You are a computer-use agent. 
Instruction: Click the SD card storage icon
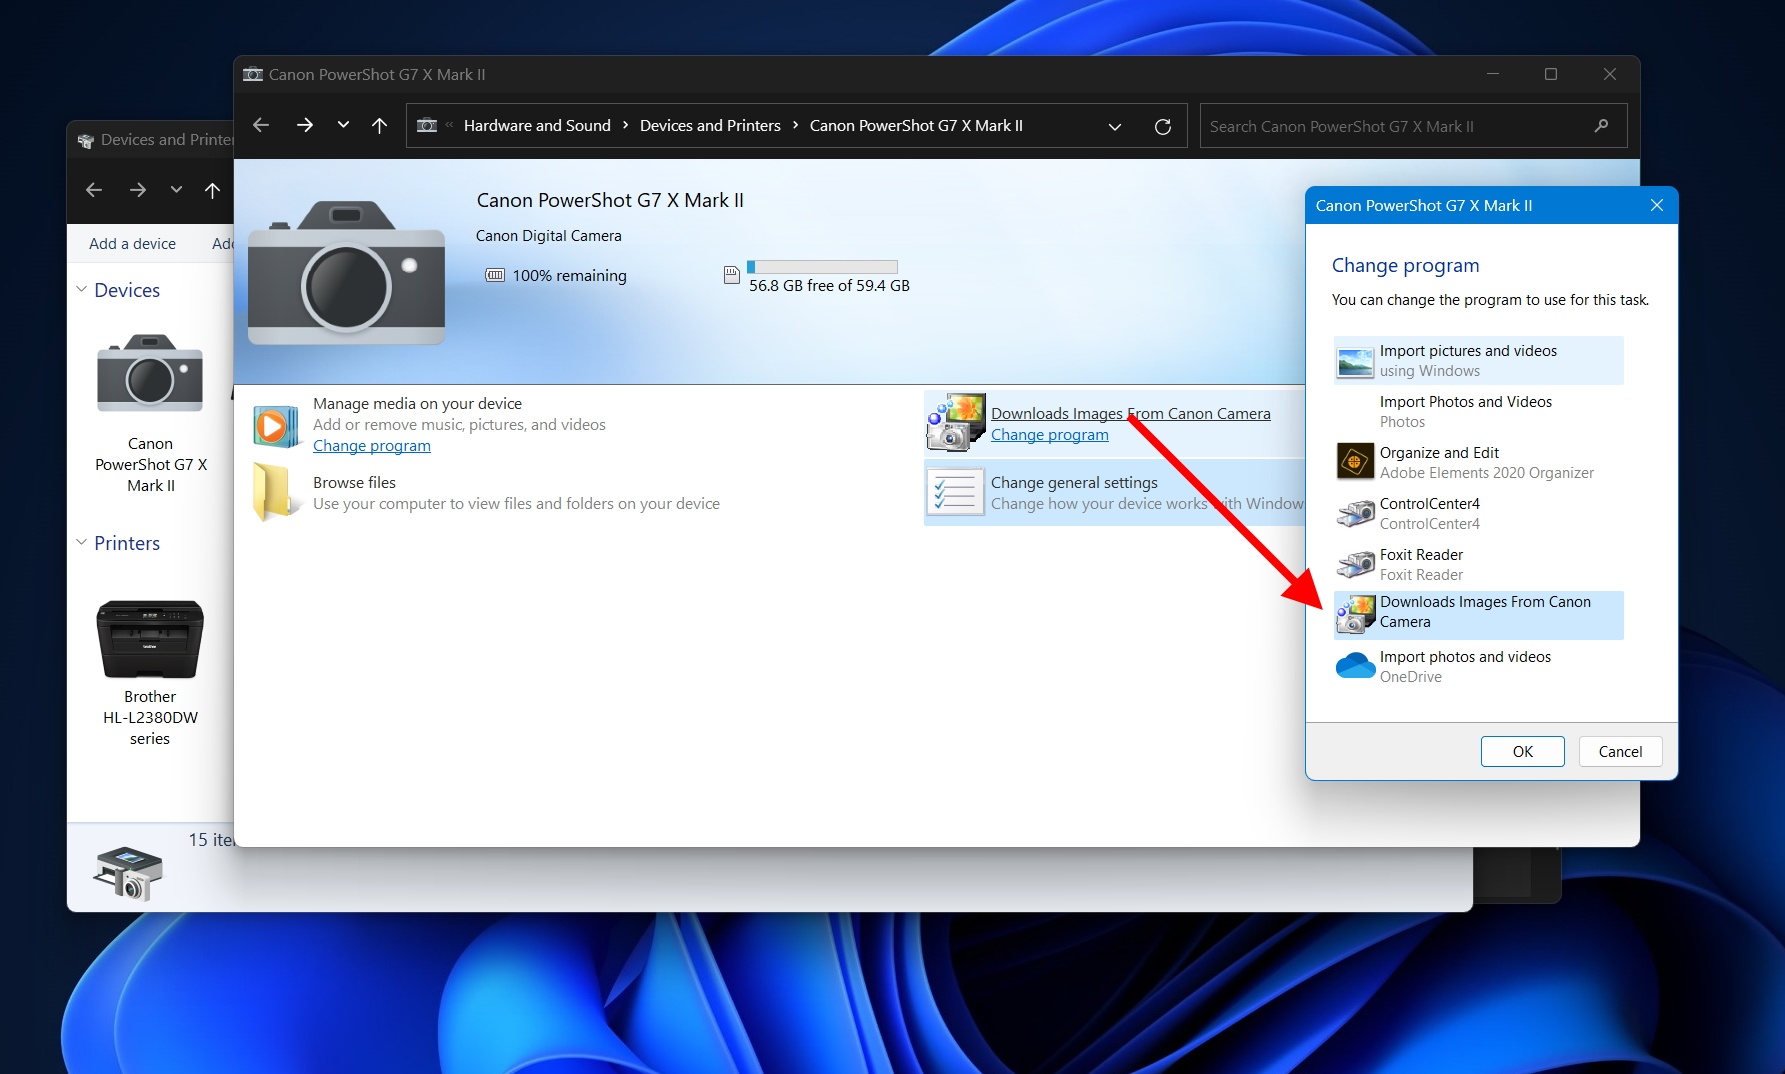point(731,275)
